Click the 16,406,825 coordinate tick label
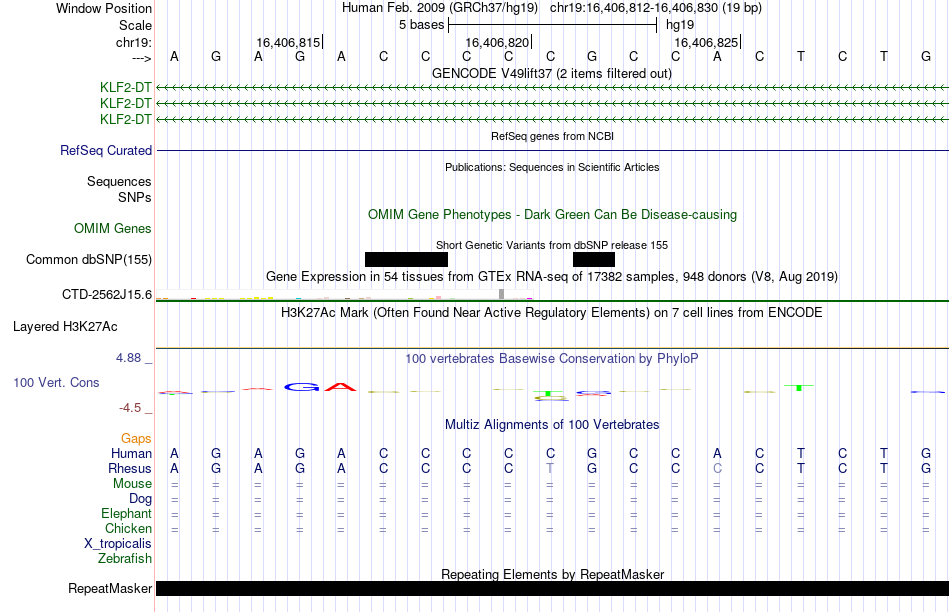 [x=706, y=42]
